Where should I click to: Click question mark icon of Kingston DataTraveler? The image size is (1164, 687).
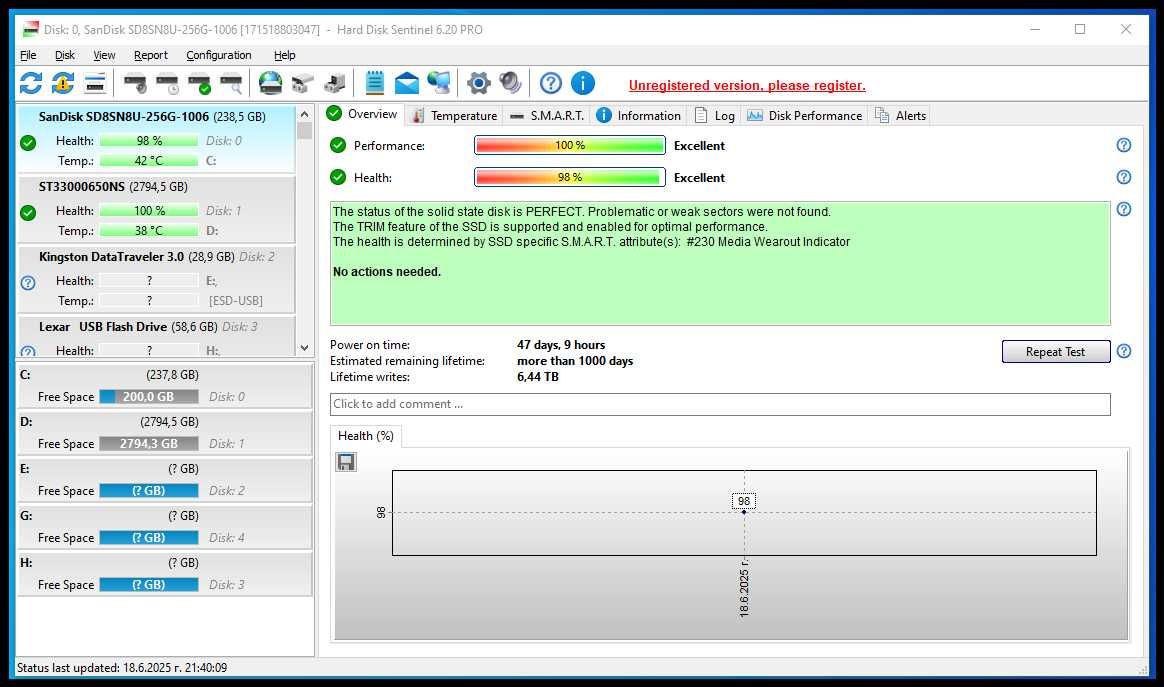(28, 283)
